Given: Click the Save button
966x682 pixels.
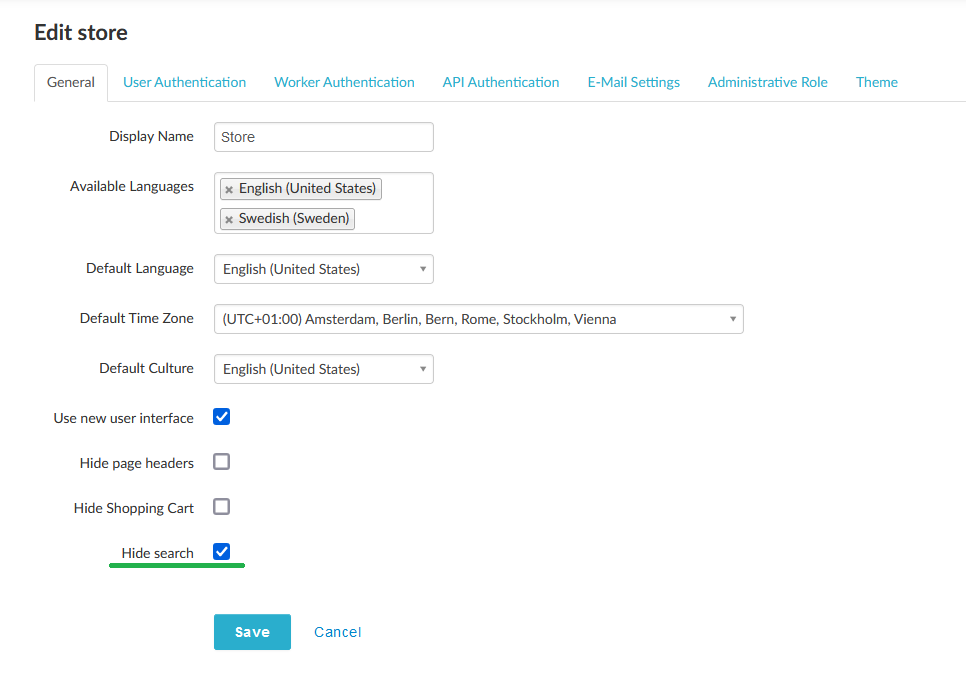Looking at the screenshot, I should (252, 631).
